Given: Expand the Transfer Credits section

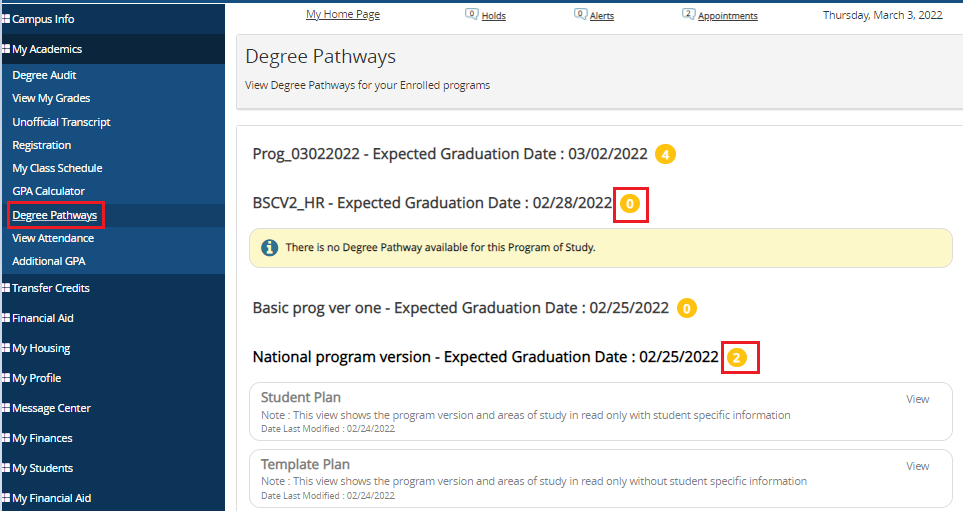Looking at the screenshot, I should pos(50,288).
